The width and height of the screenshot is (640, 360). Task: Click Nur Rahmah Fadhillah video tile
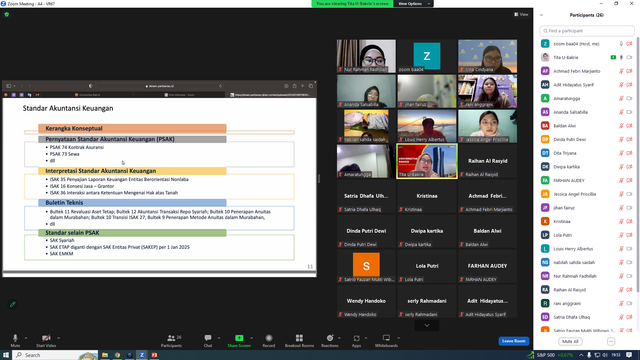coord(366,56)
